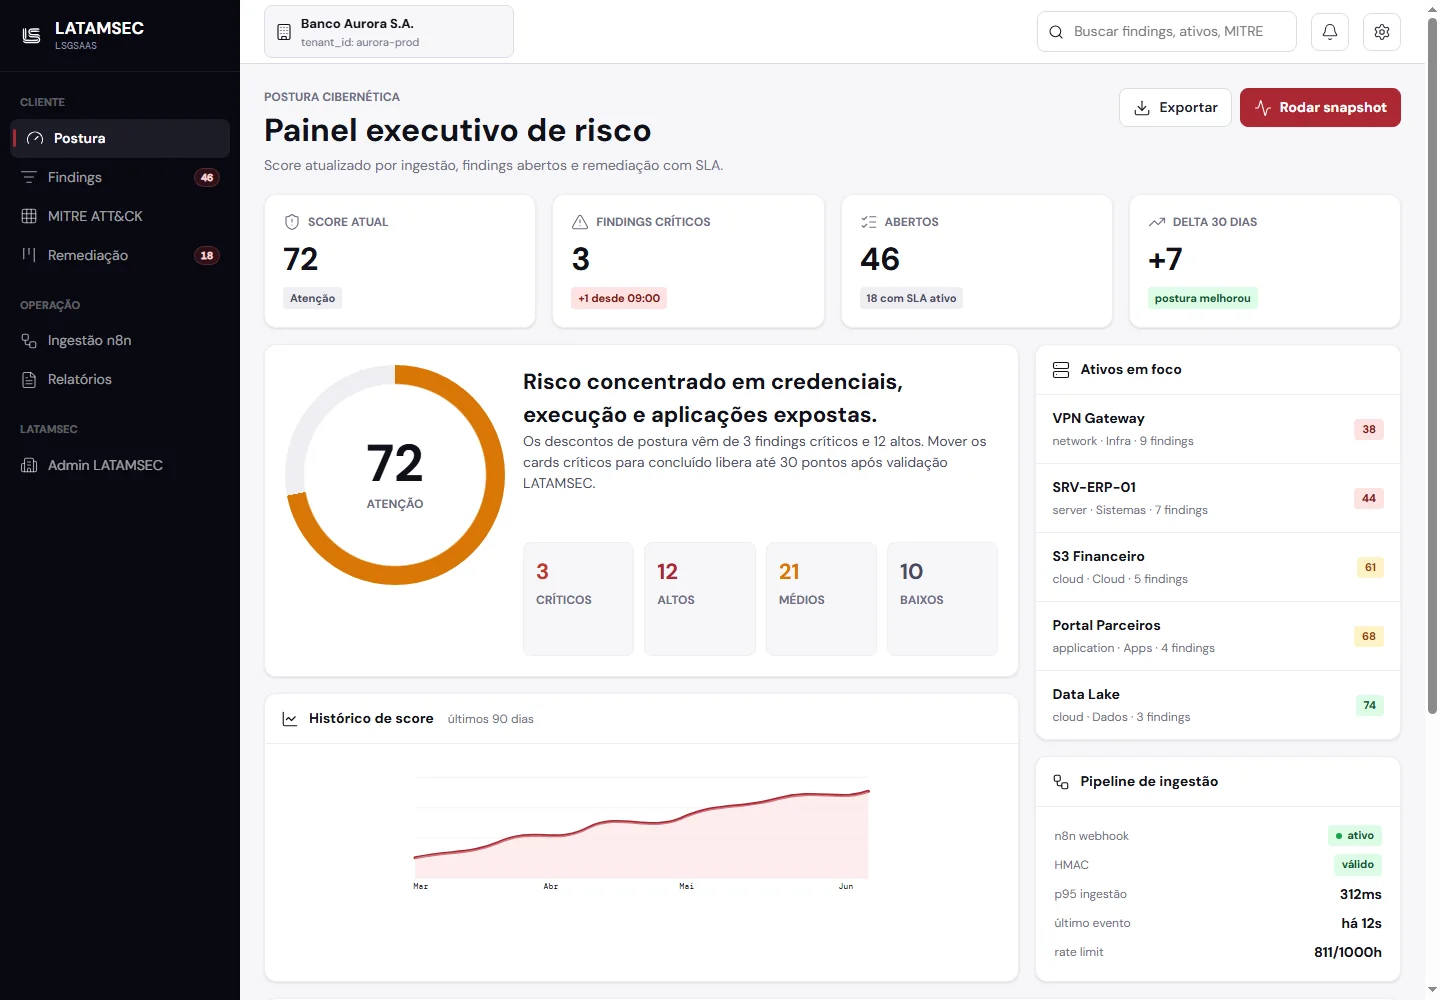Open Admin LATAMSEC section
1440x1000 pixels.
120,465
